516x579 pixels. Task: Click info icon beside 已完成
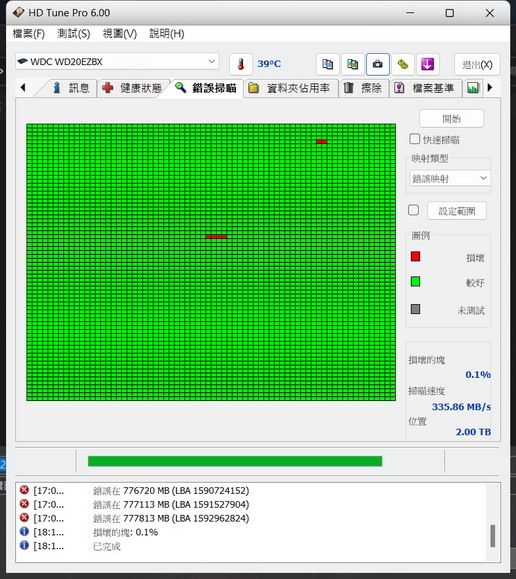24,545
